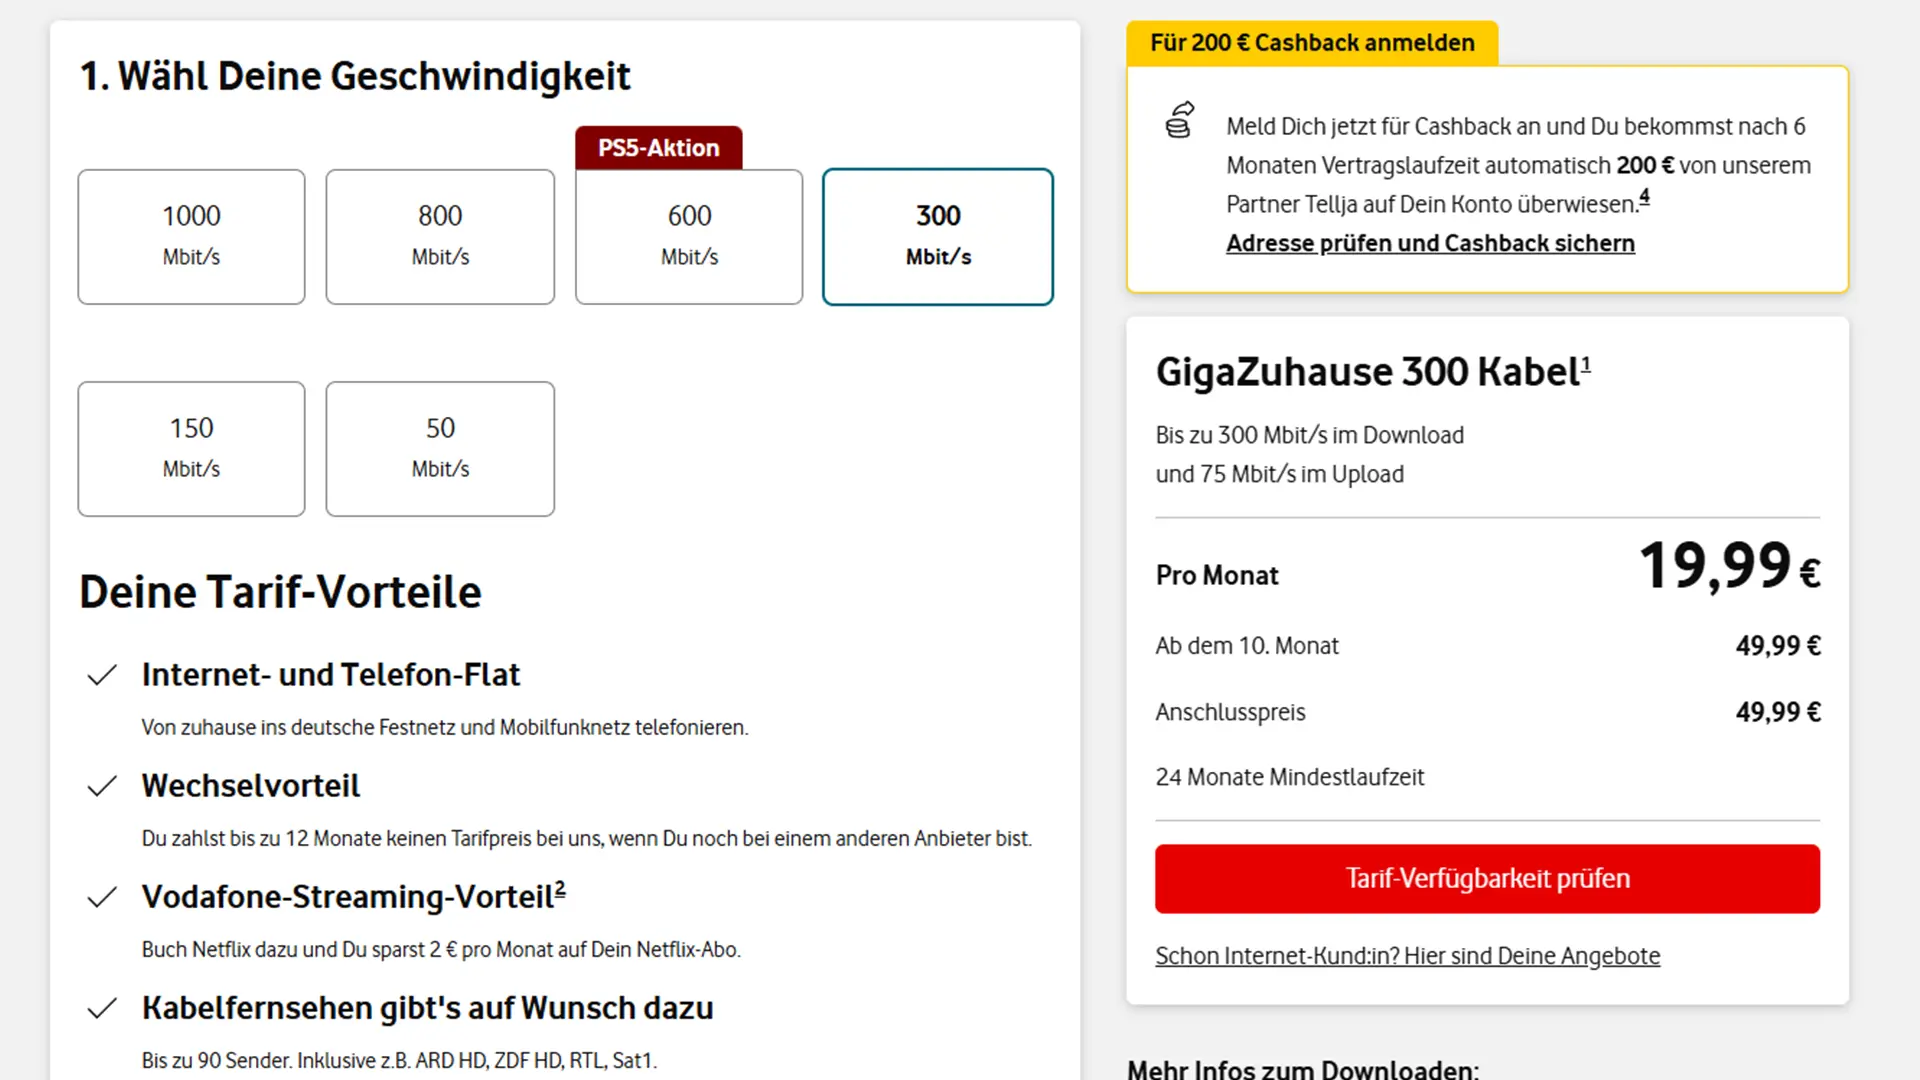Open footnote 1 on GigaZuhause 300 Kabel
The image size is (1920, 1080).
[1586, 363]
